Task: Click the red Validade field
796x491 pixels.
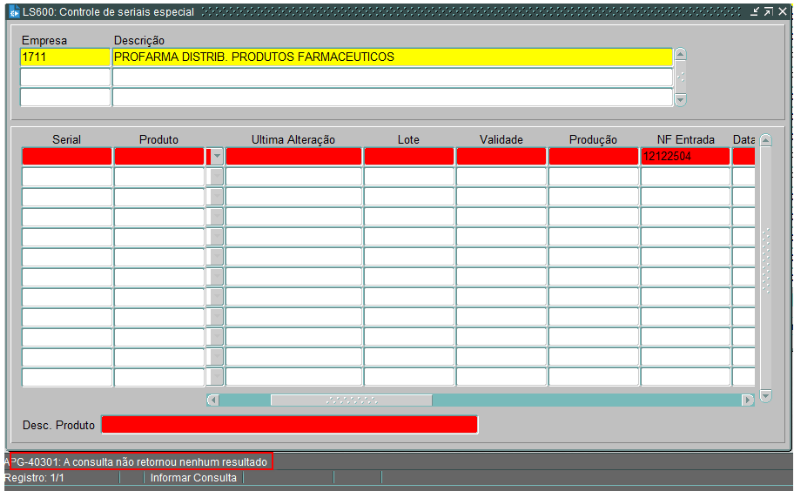Action: 501,156
